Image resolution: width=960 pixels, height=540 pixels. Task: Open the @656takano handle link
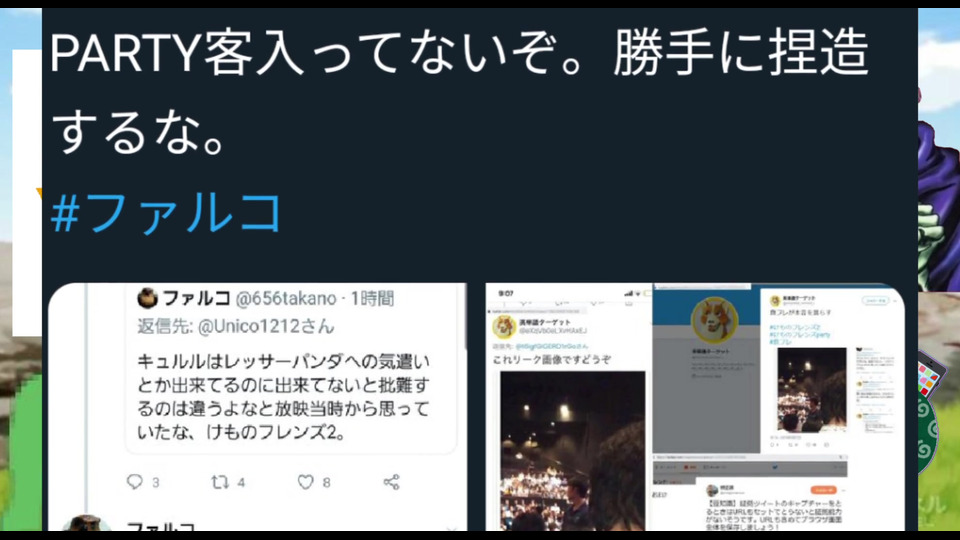pos(286,299)
